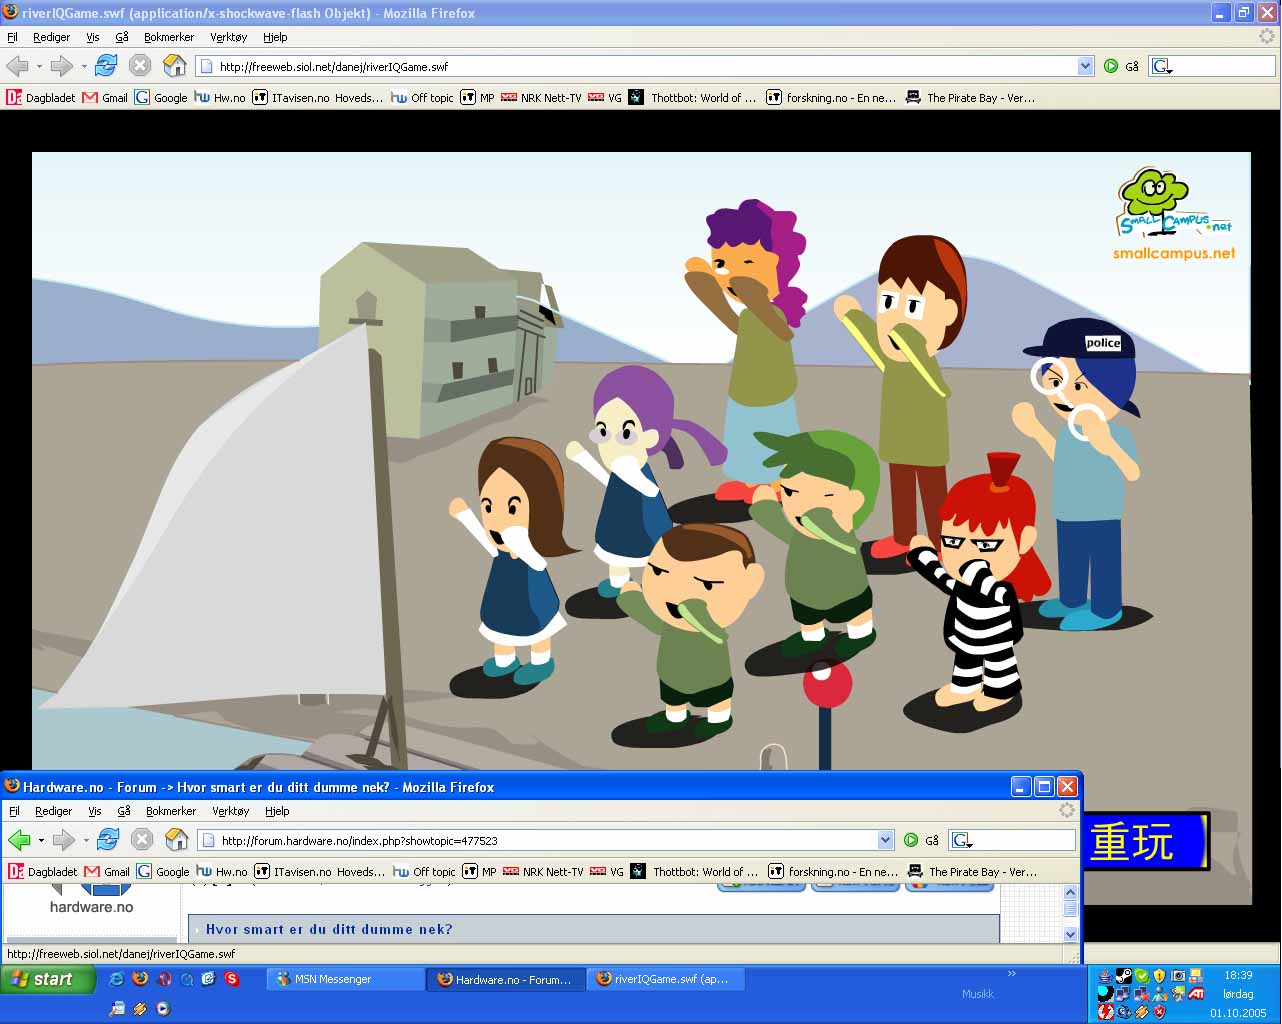
Task: Open search engine picker in Hardware.no forum window
Action: [962, 840]
